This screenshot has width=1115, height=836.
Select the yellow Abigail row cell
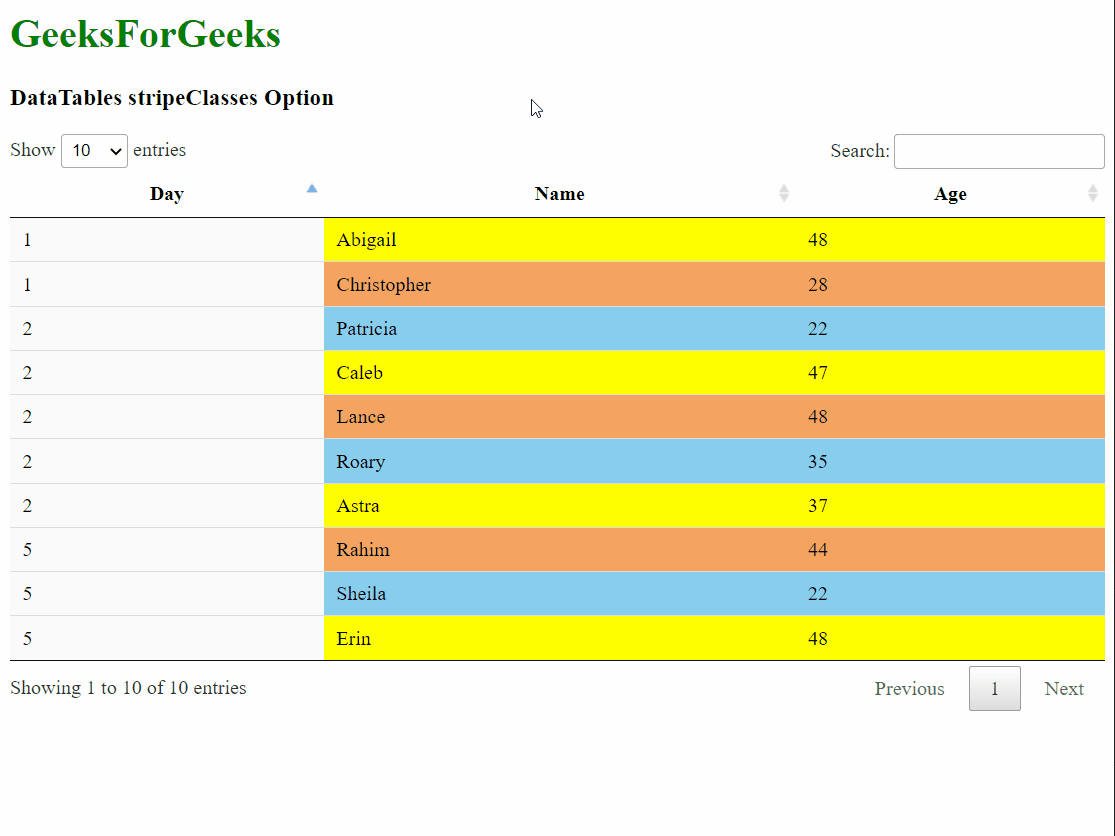[x=366, y=240]
